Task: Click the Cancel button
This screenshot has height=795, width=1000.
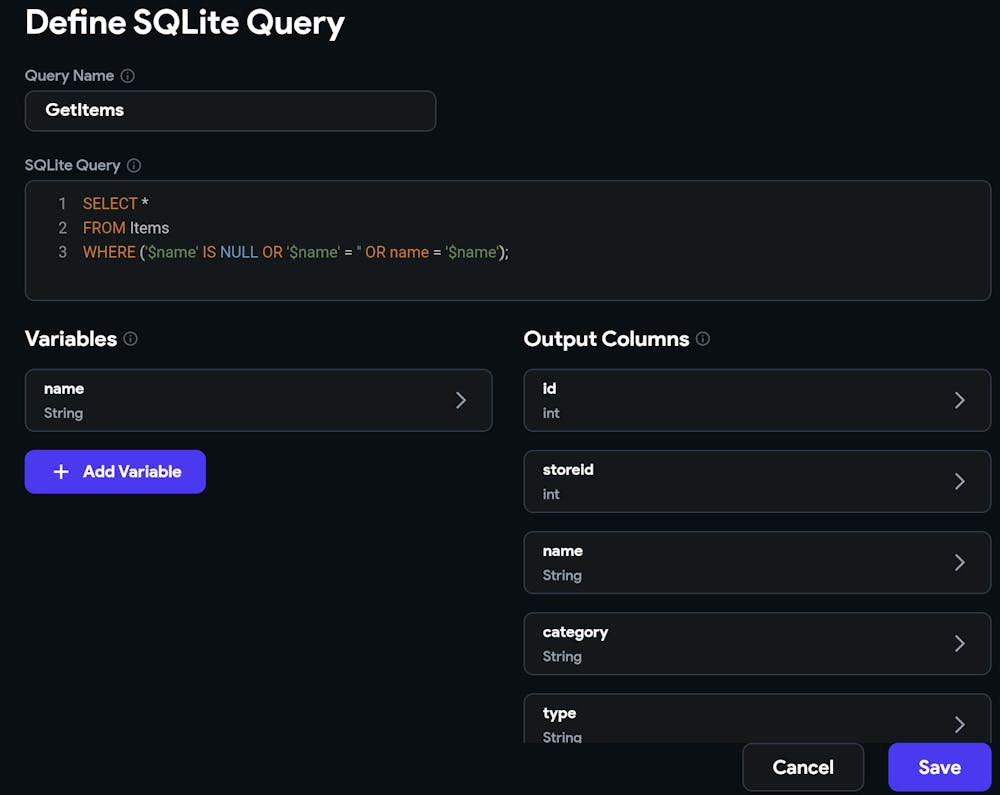Action: pyautogui.click(x=803, y=767)
